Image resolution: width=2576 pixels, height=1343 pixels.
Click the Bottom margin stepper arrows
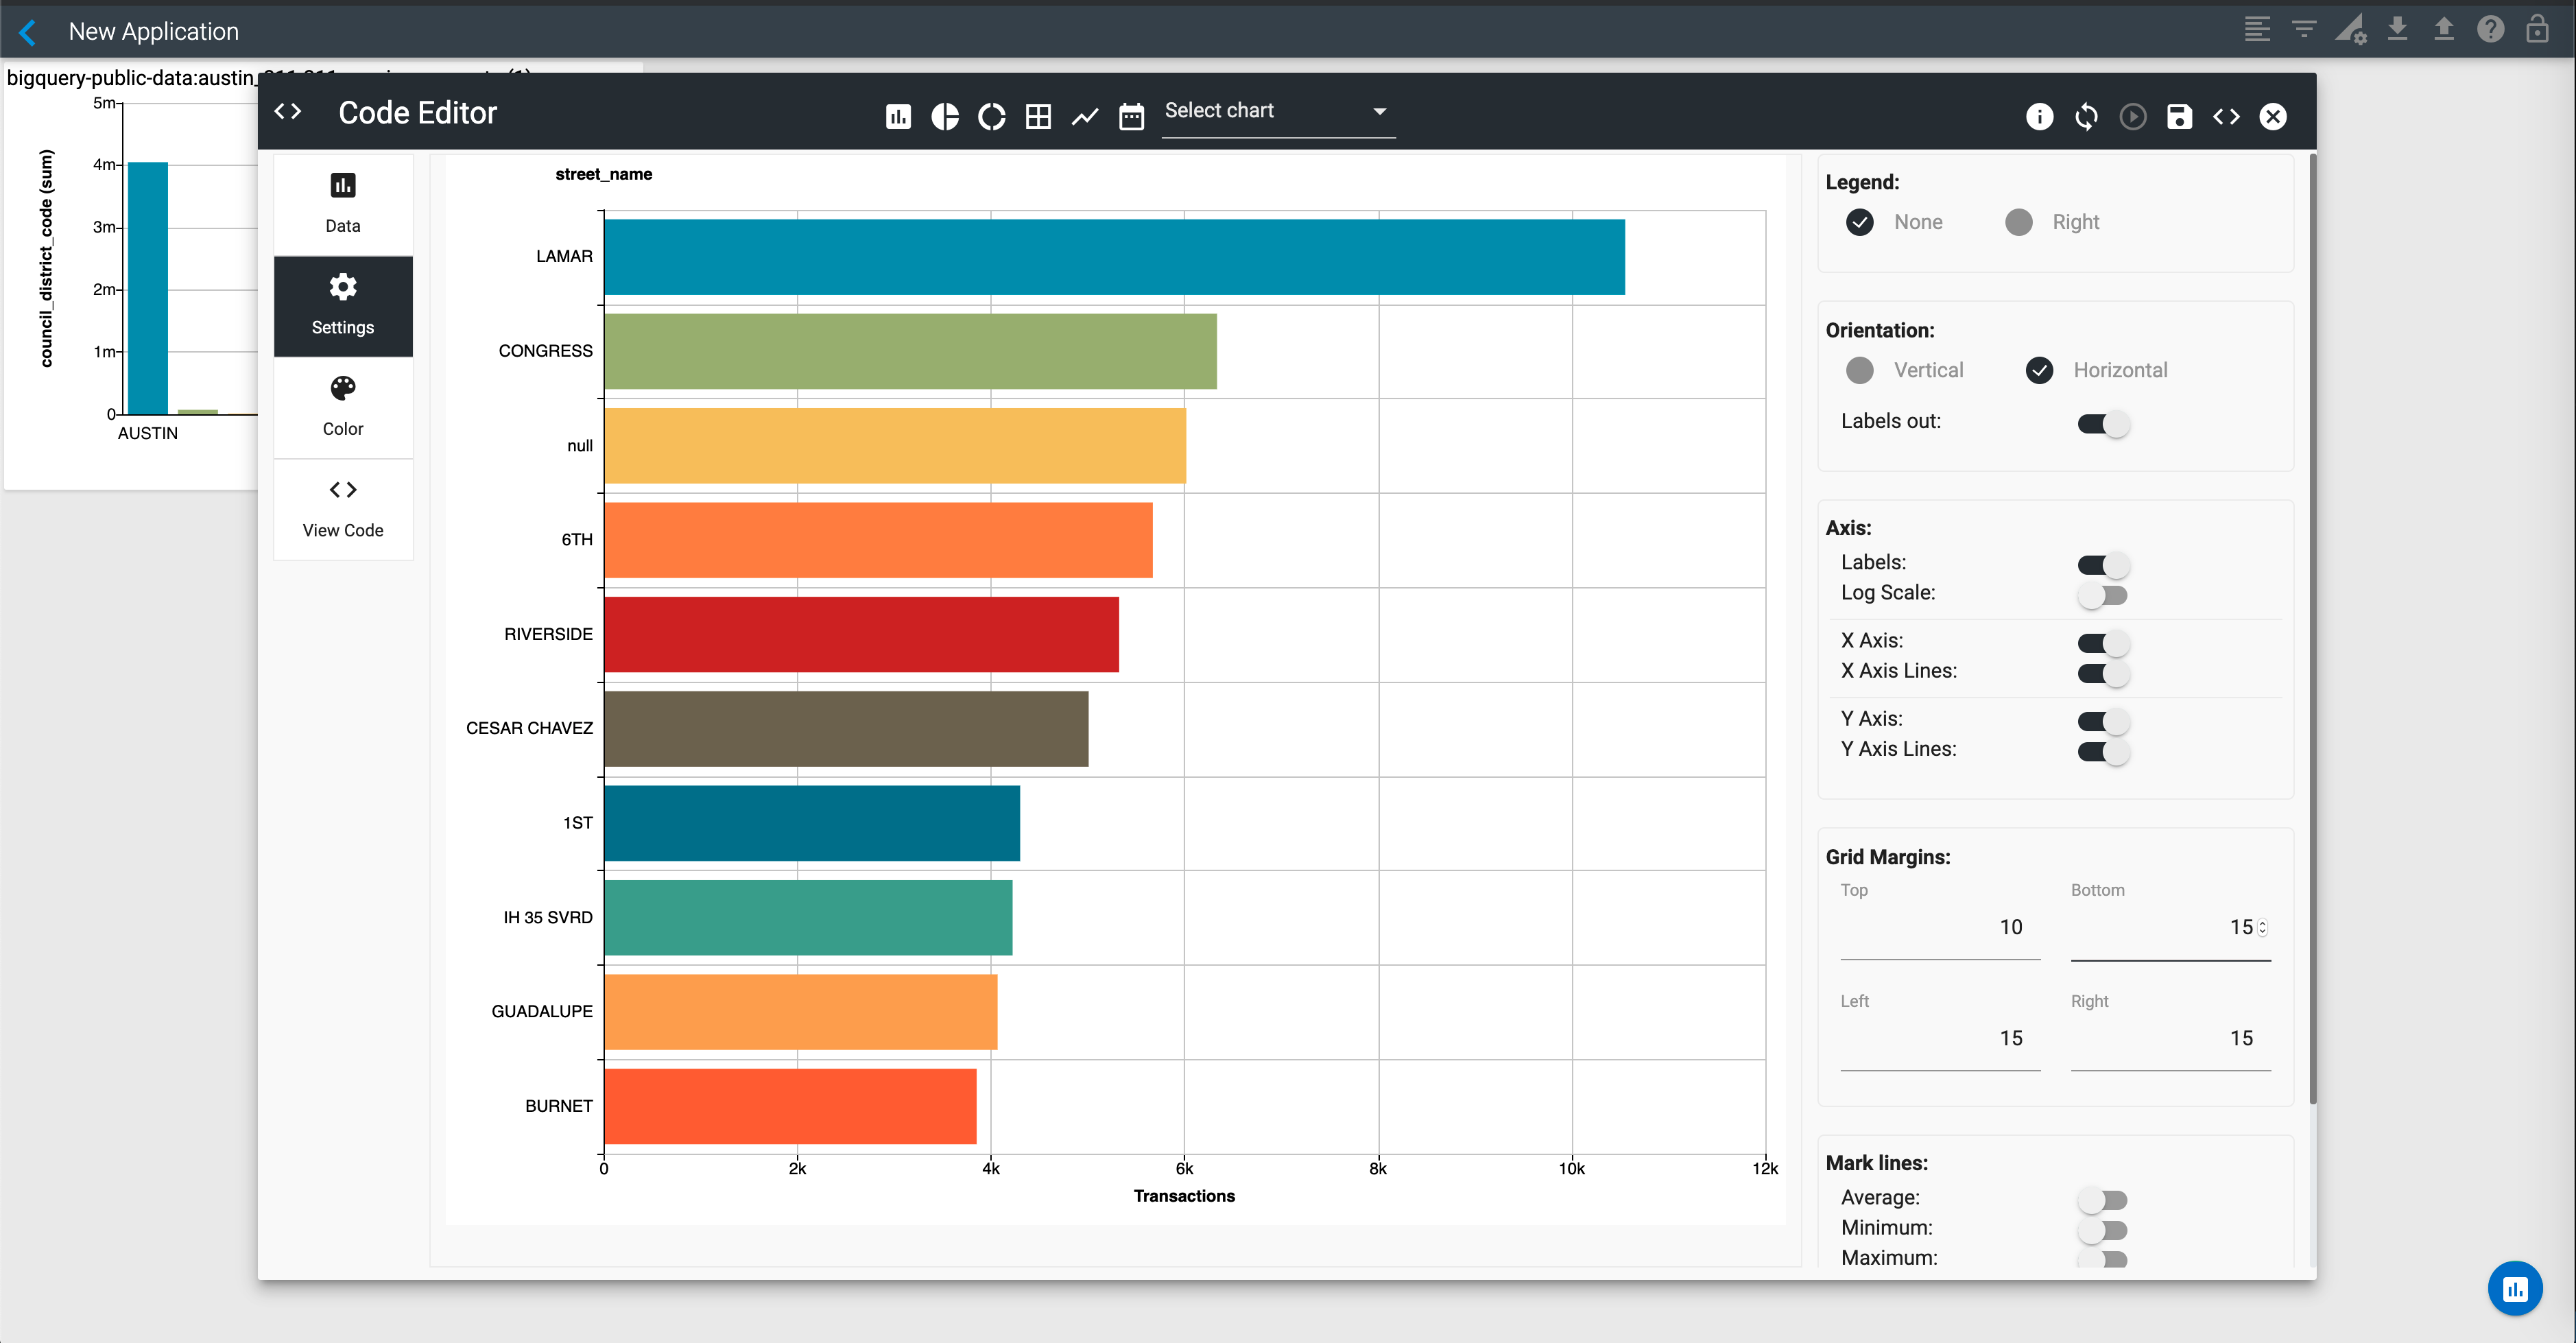click(x=2263, y=928)
